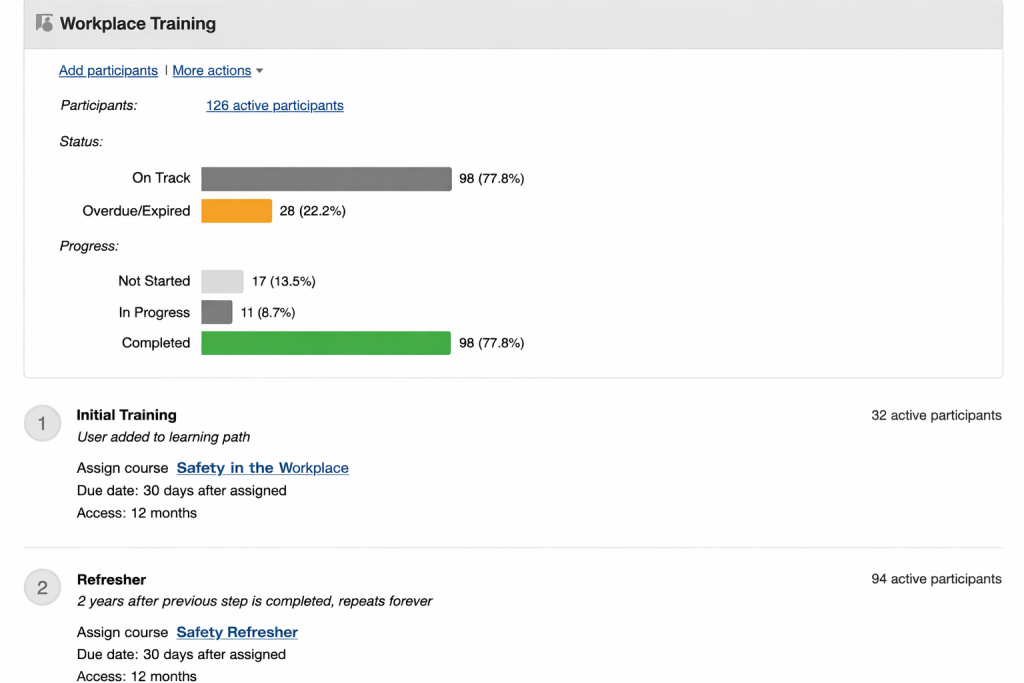The width and height of the screenshot is (1024, 683).
Task: Open the Safety in the Workplace course
Action: click(261, 467)
